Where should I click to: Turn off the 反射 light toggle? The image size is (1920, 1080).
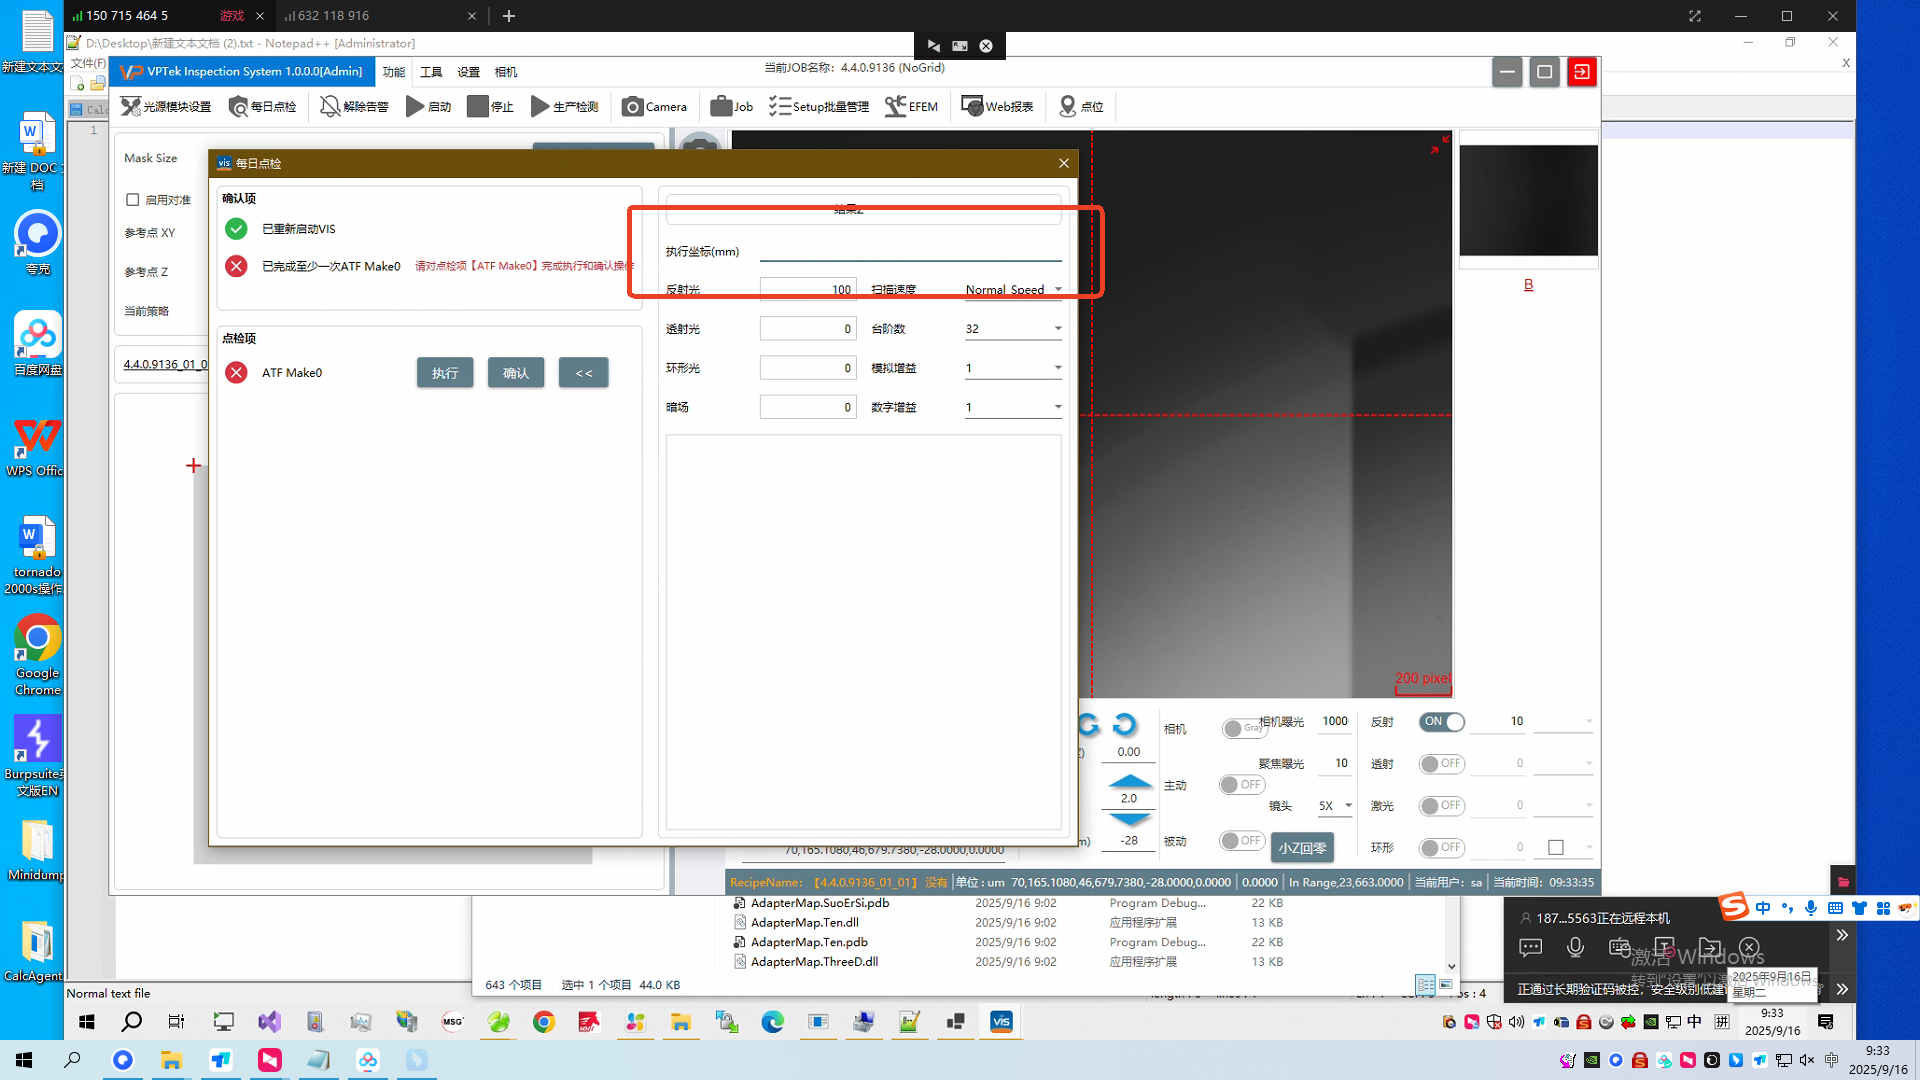[x=1441, y=722]
